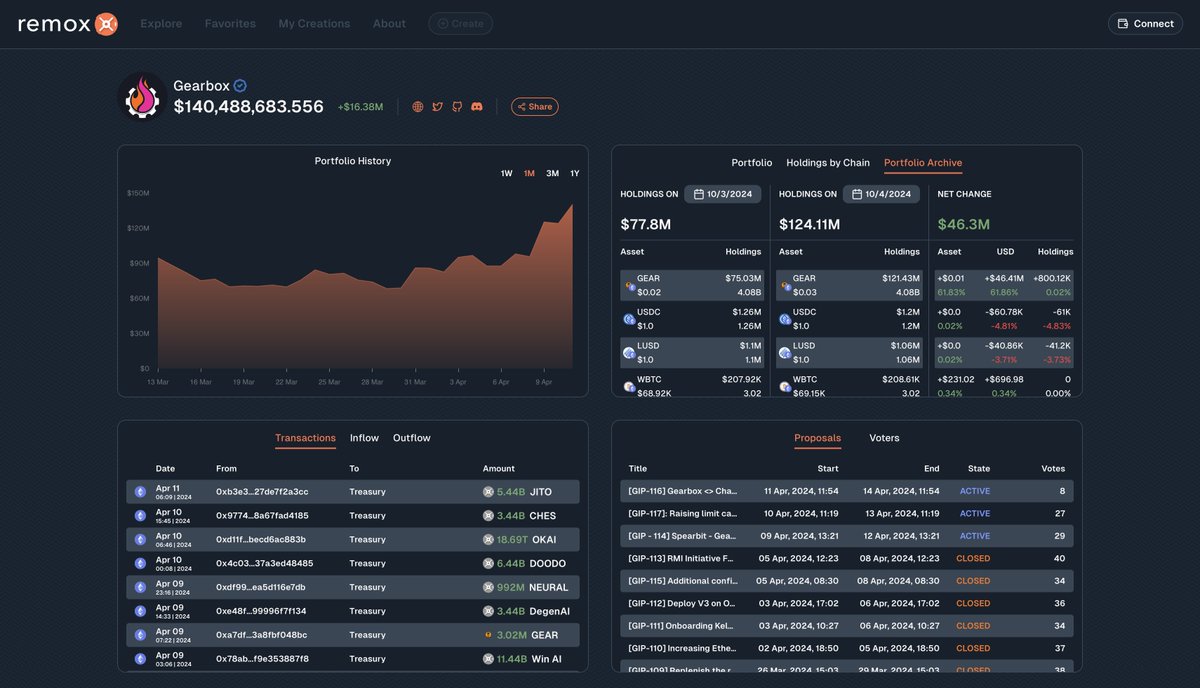
Task: Open proposal GIP-112 Deploy V3 on O...
Action: coord(846,603)
